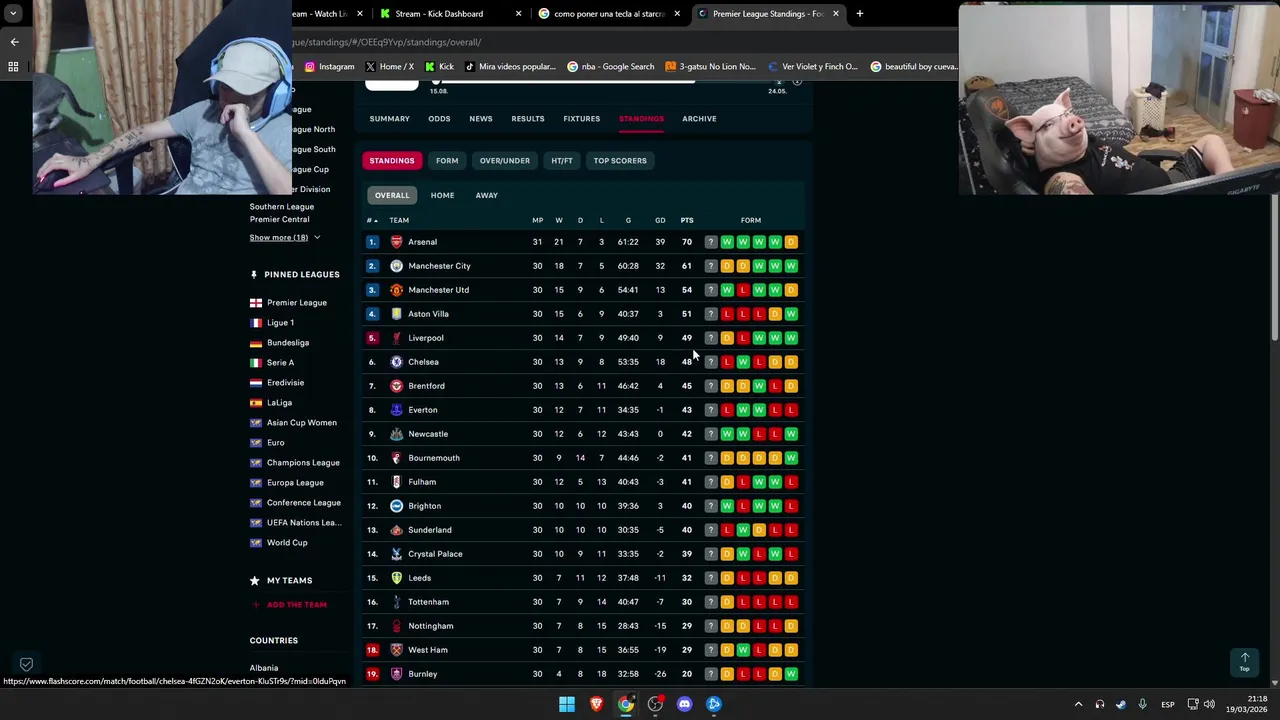This screenshot has height=720, width=1280.
Task: Open Discord from the taskbar
Action: click(684, 704)
